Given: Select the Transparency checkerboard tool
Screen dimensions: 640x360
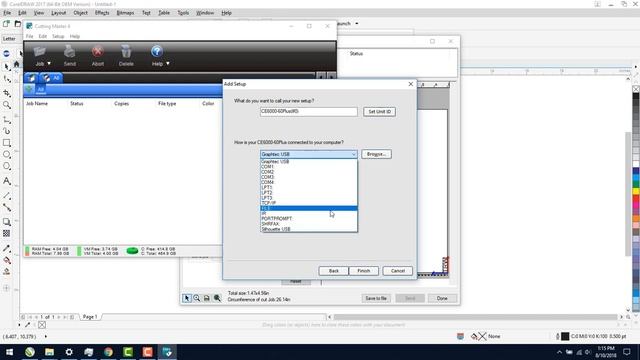Looking at the screenshot, I should [x=7, y=233].
